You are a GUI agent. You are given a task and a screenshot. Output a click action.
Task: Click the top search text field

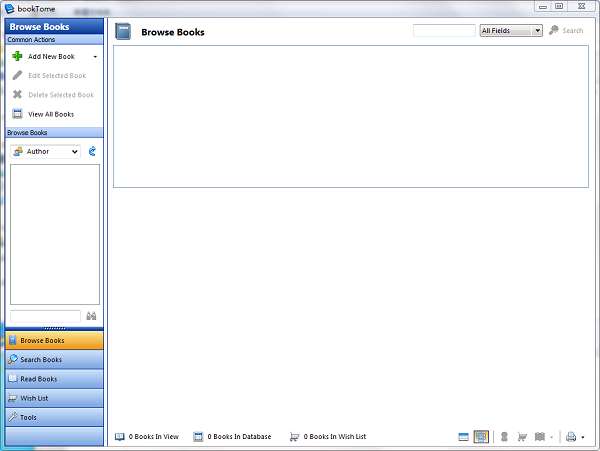[x=444, y=31]
